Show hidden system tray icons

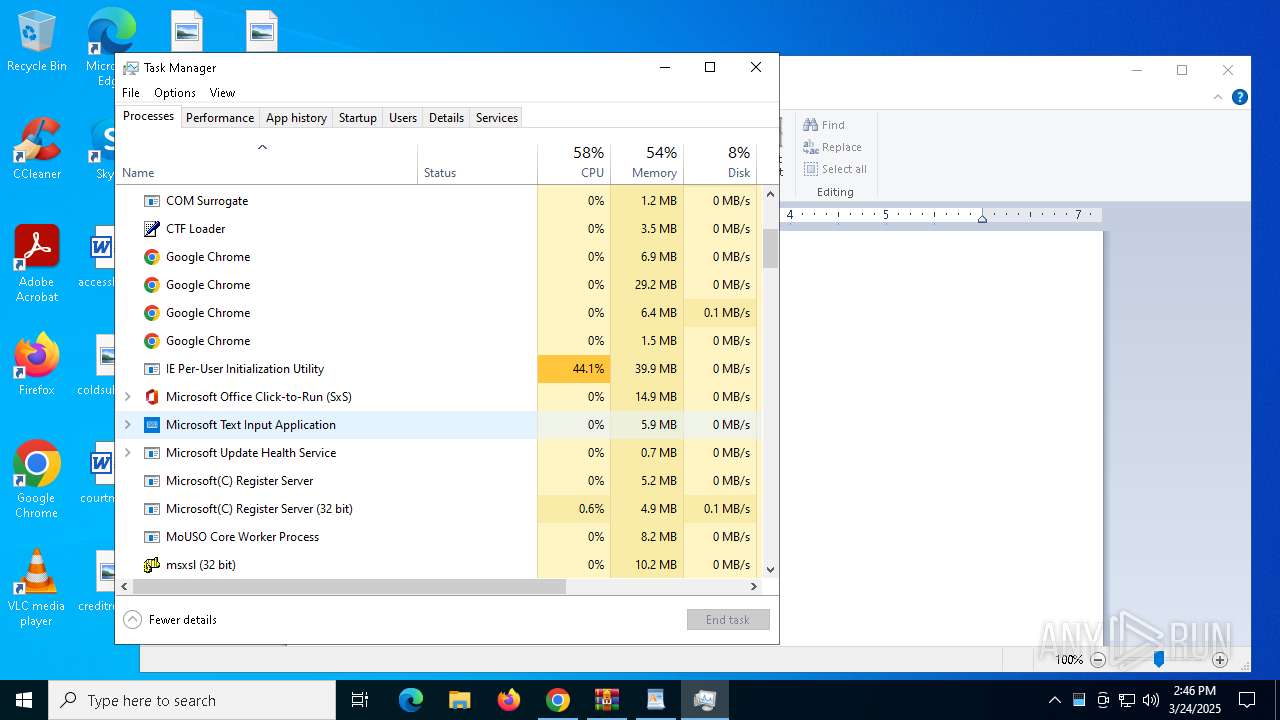point(1054,700)
